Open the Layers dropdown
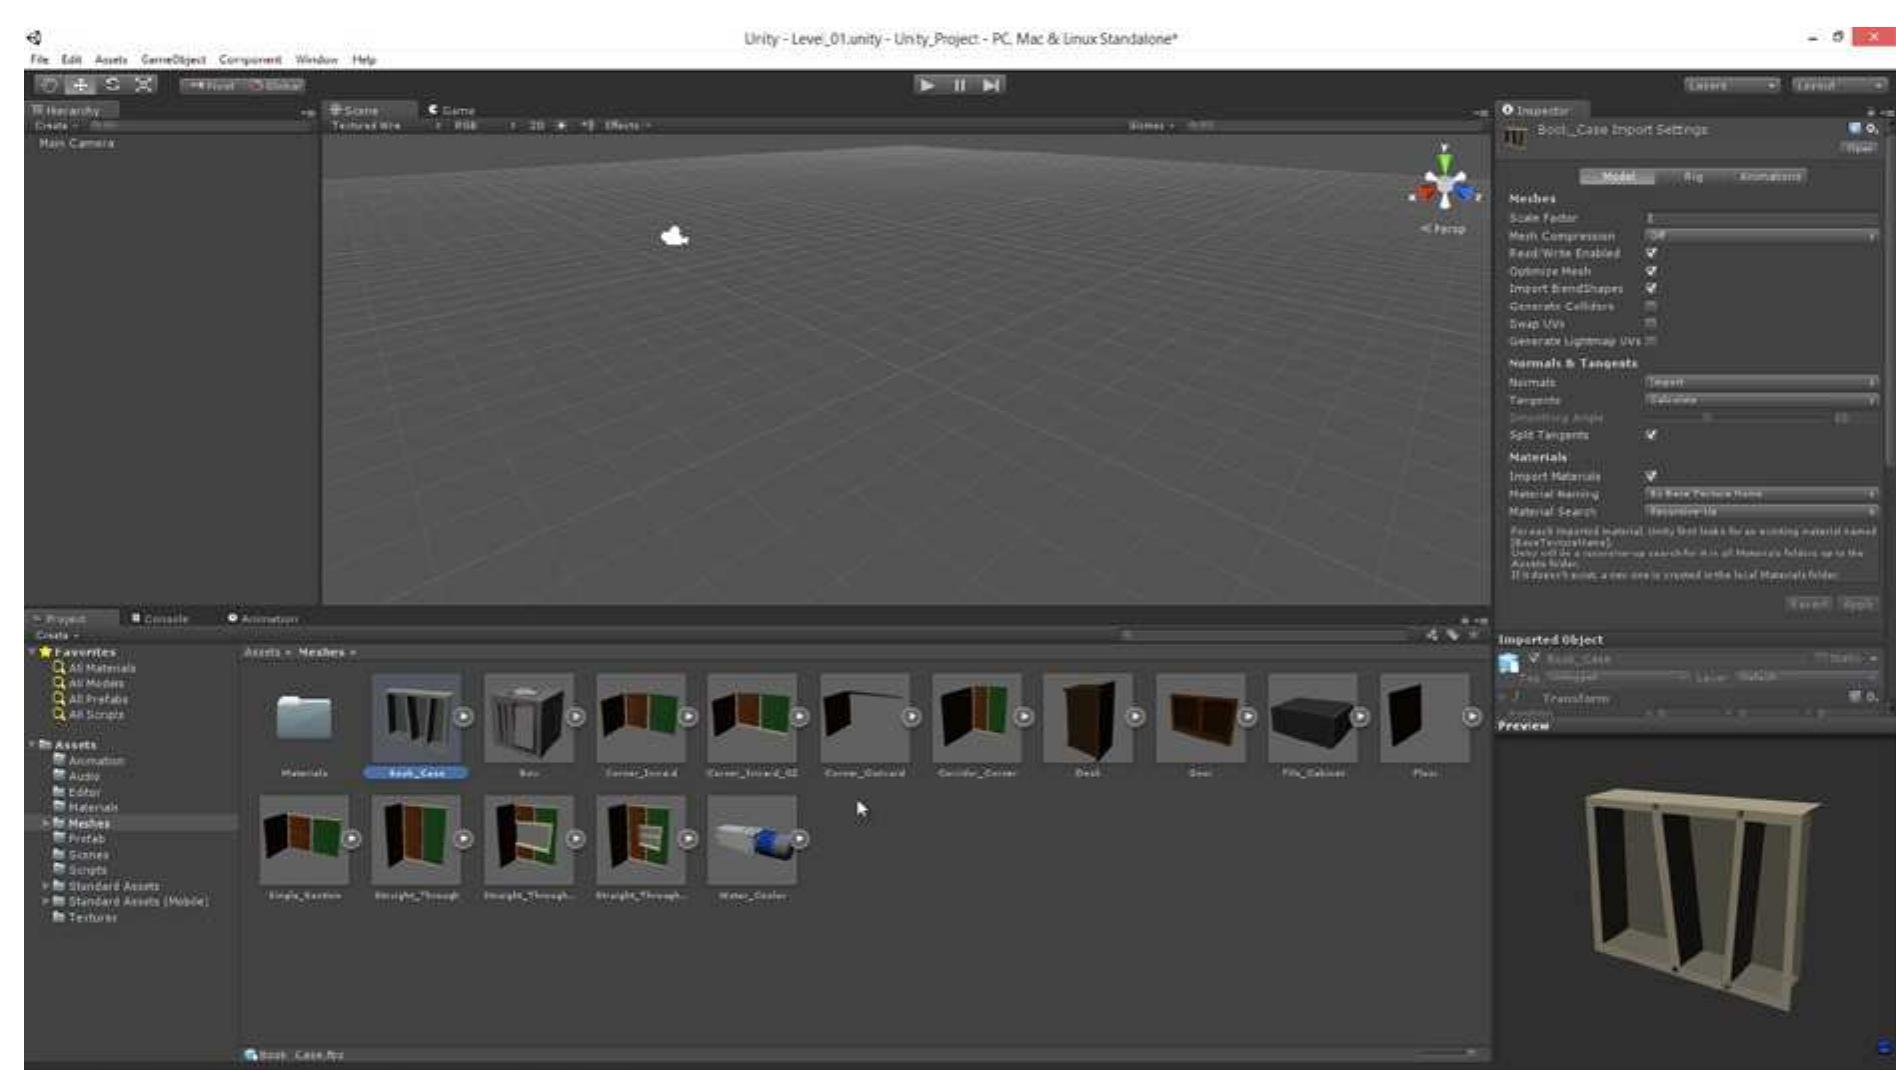 [x=1731, y=85]
